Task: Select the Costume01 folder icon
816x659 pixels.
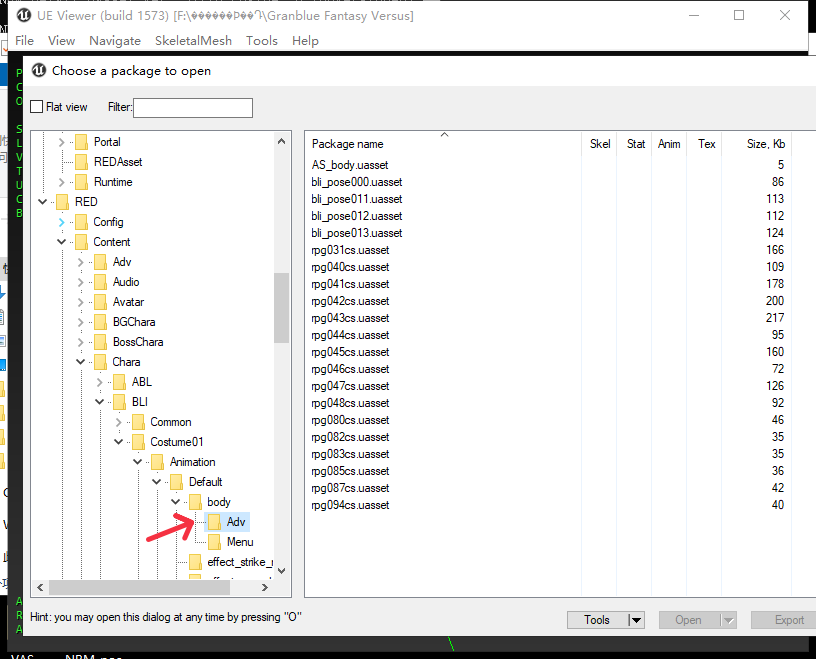Action: 138,442
